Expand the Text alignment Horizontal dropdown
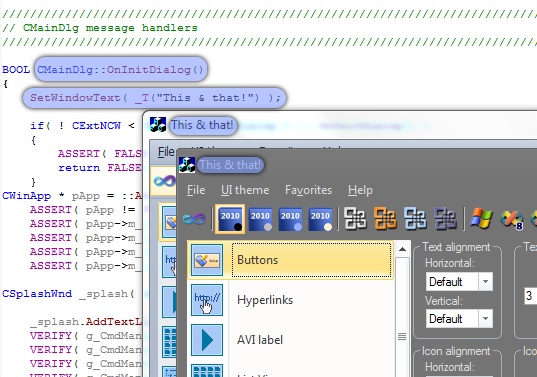 coord(485,281)
